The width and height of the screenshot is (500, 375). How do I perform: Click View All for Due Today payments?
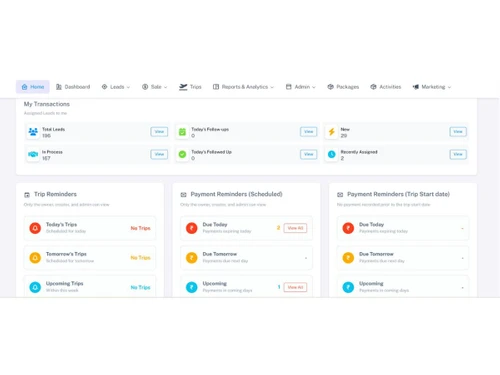click(295, 228)
